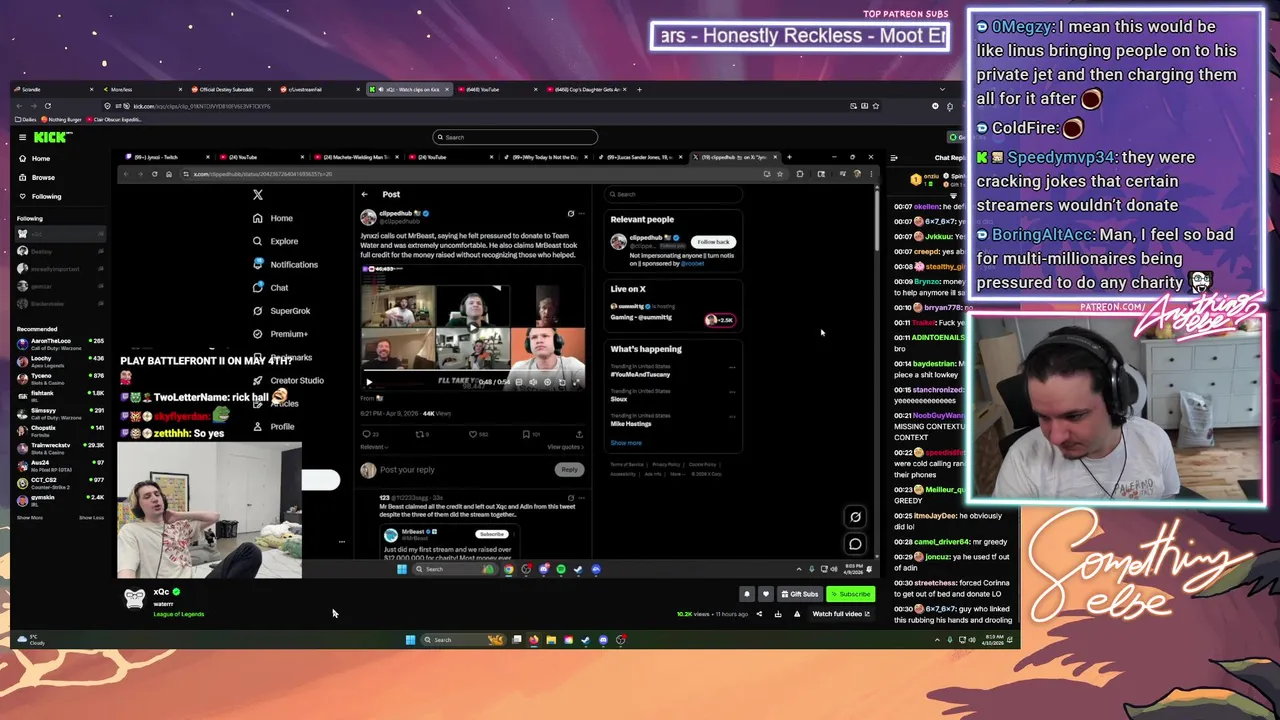Open Relevant replies sort dropdown

coord(375,447)
